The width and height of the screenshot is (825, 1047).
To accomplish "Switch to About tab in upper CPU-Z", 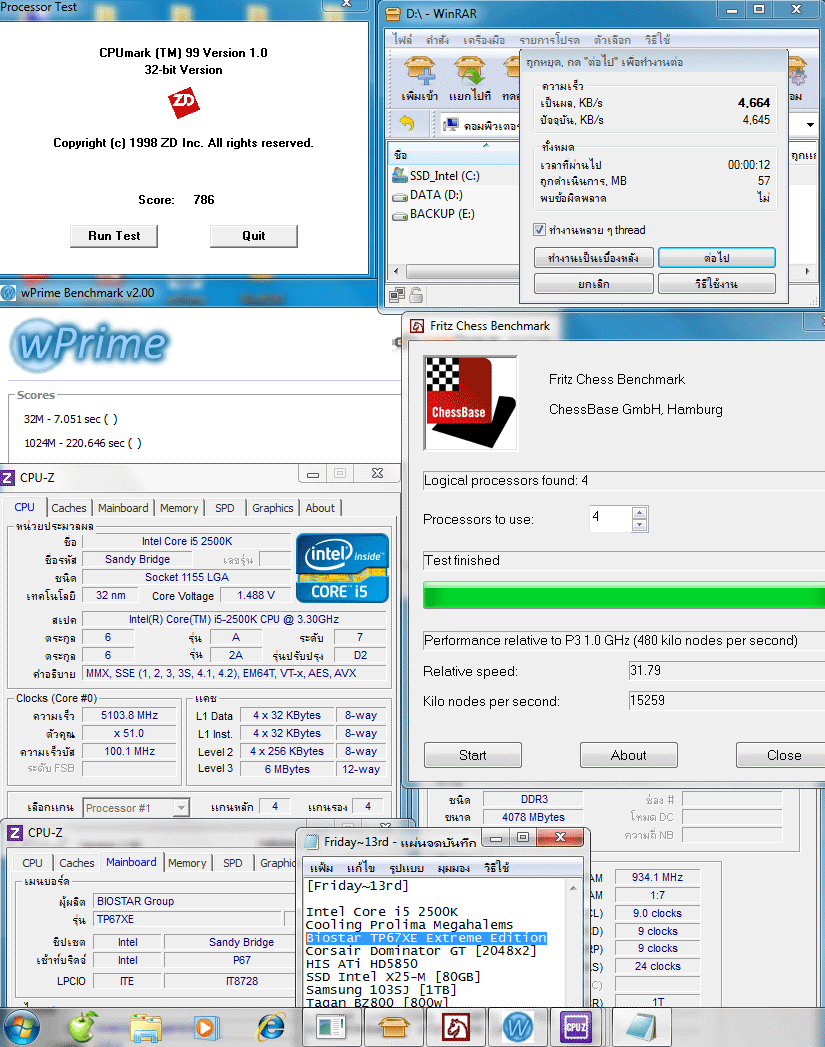I will [x=320, y=508].
